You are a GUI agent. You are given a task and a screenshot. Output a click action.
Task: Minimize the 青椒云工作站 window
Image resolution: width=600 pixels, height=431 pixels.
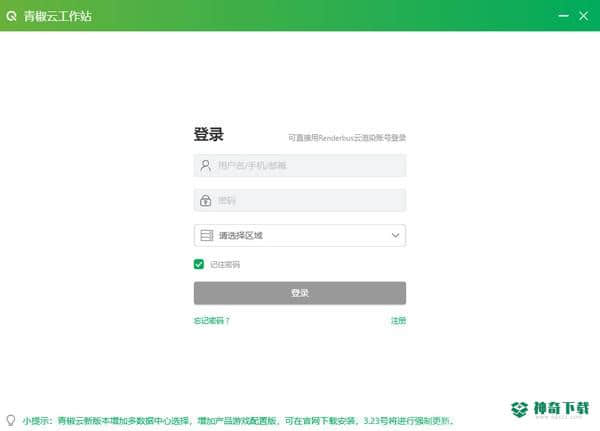click(563, 16)
